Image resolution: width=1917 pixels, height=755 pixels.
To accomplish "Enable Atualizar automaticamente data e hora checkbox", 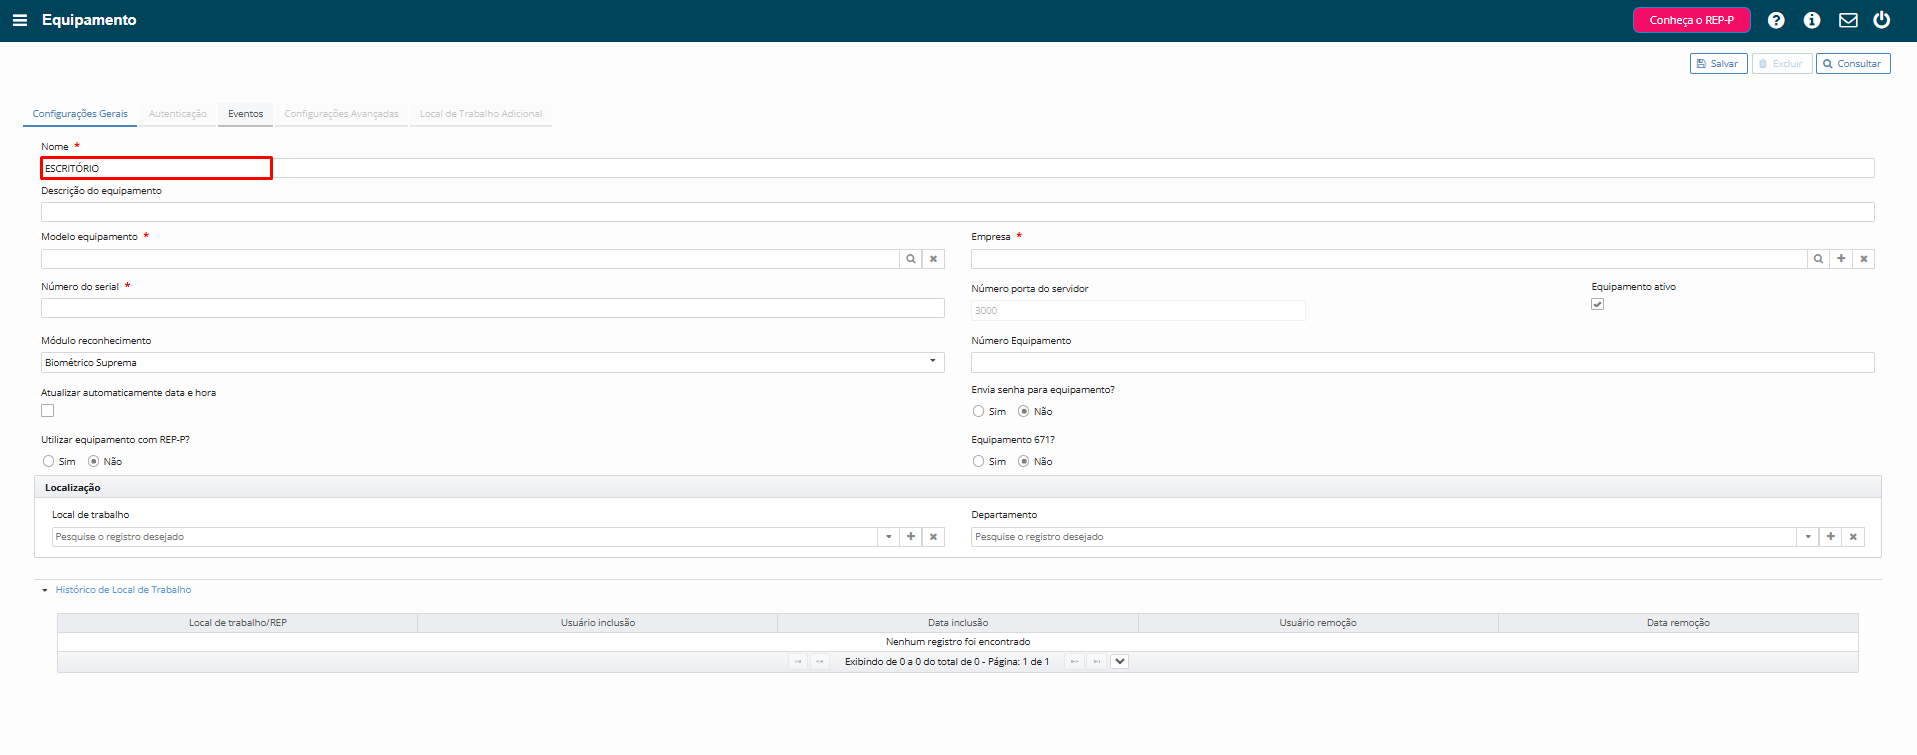I will pyautogui.click(x=47, y=411).
